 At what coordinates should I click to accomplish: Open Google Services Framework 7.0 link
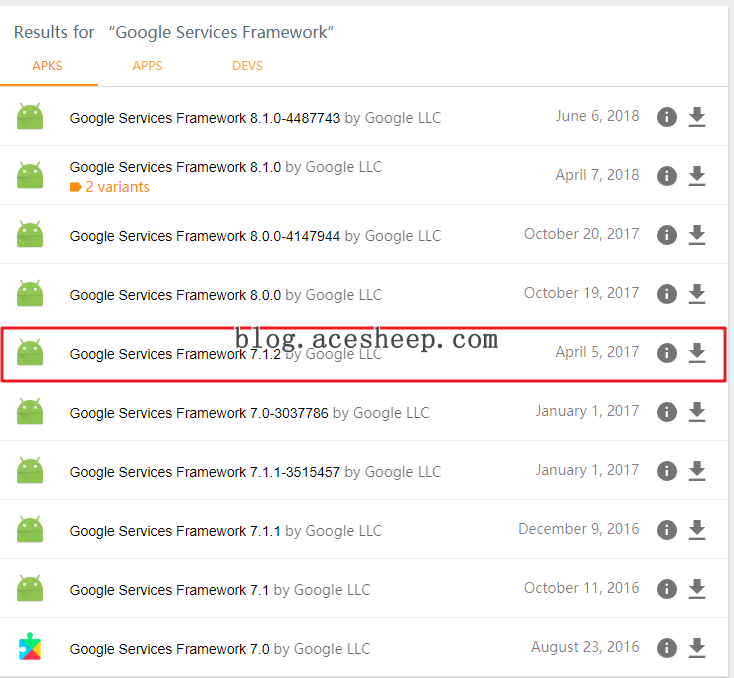click(169, 649)
